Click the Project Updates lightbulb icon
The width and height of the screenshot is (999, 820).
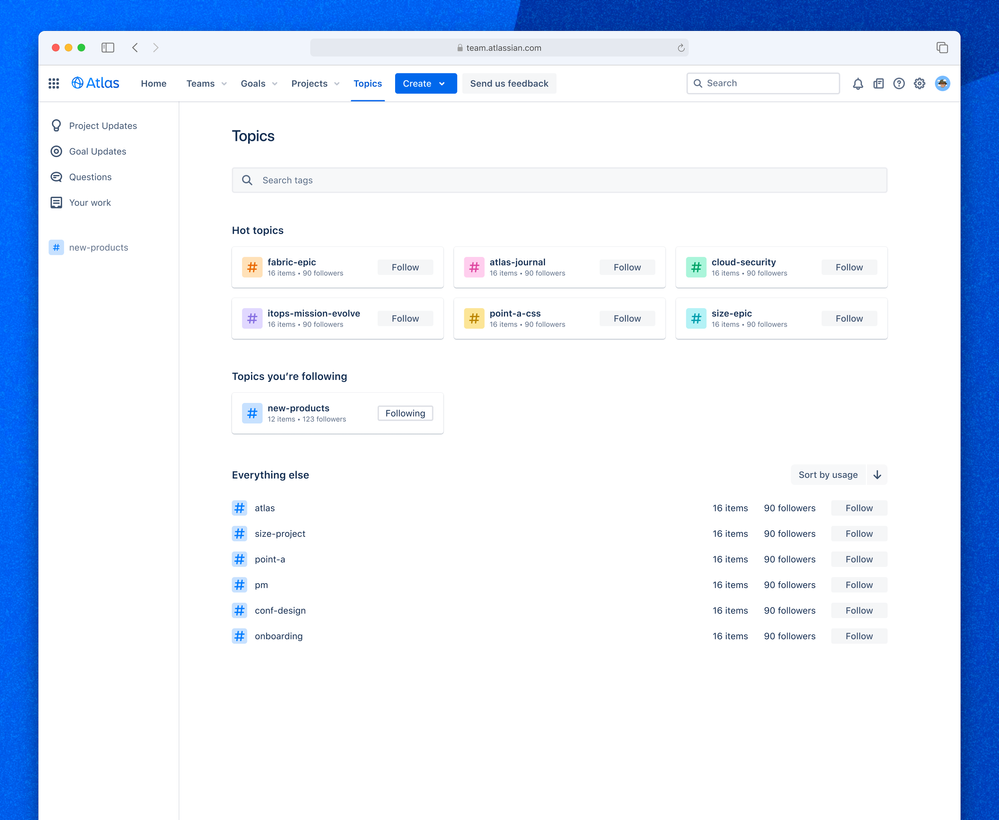point(56,126)
